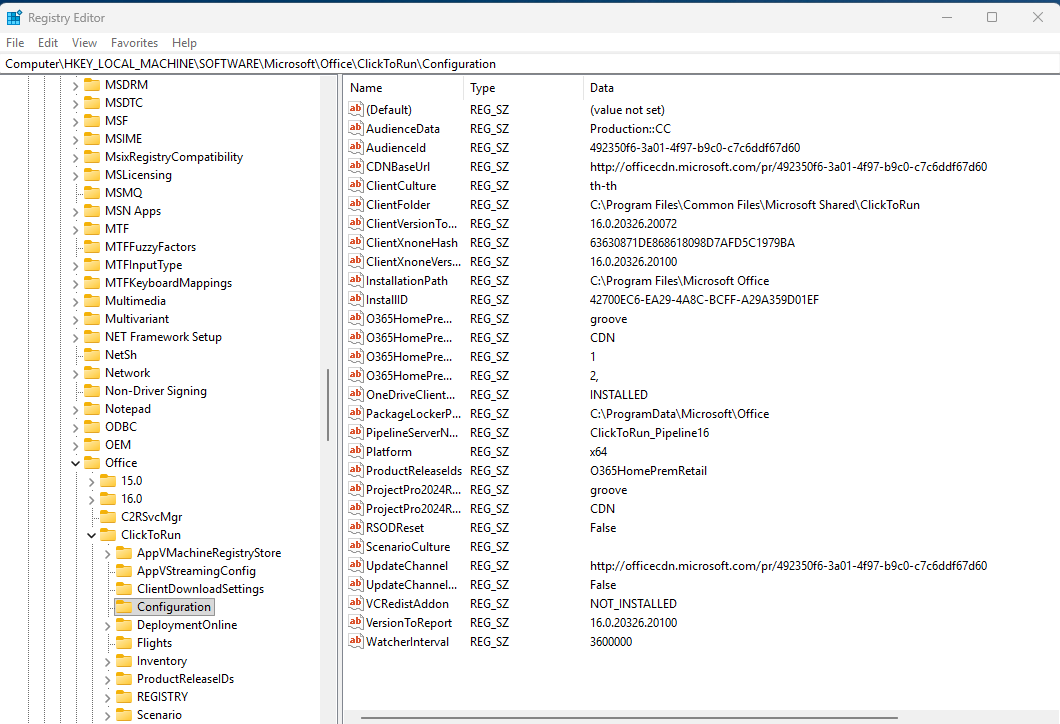Viewport: 1060px width, 724px height.
Task: Click the string icon of InstallationPath value
Action: pyautogui.click(x=356, y=280)
